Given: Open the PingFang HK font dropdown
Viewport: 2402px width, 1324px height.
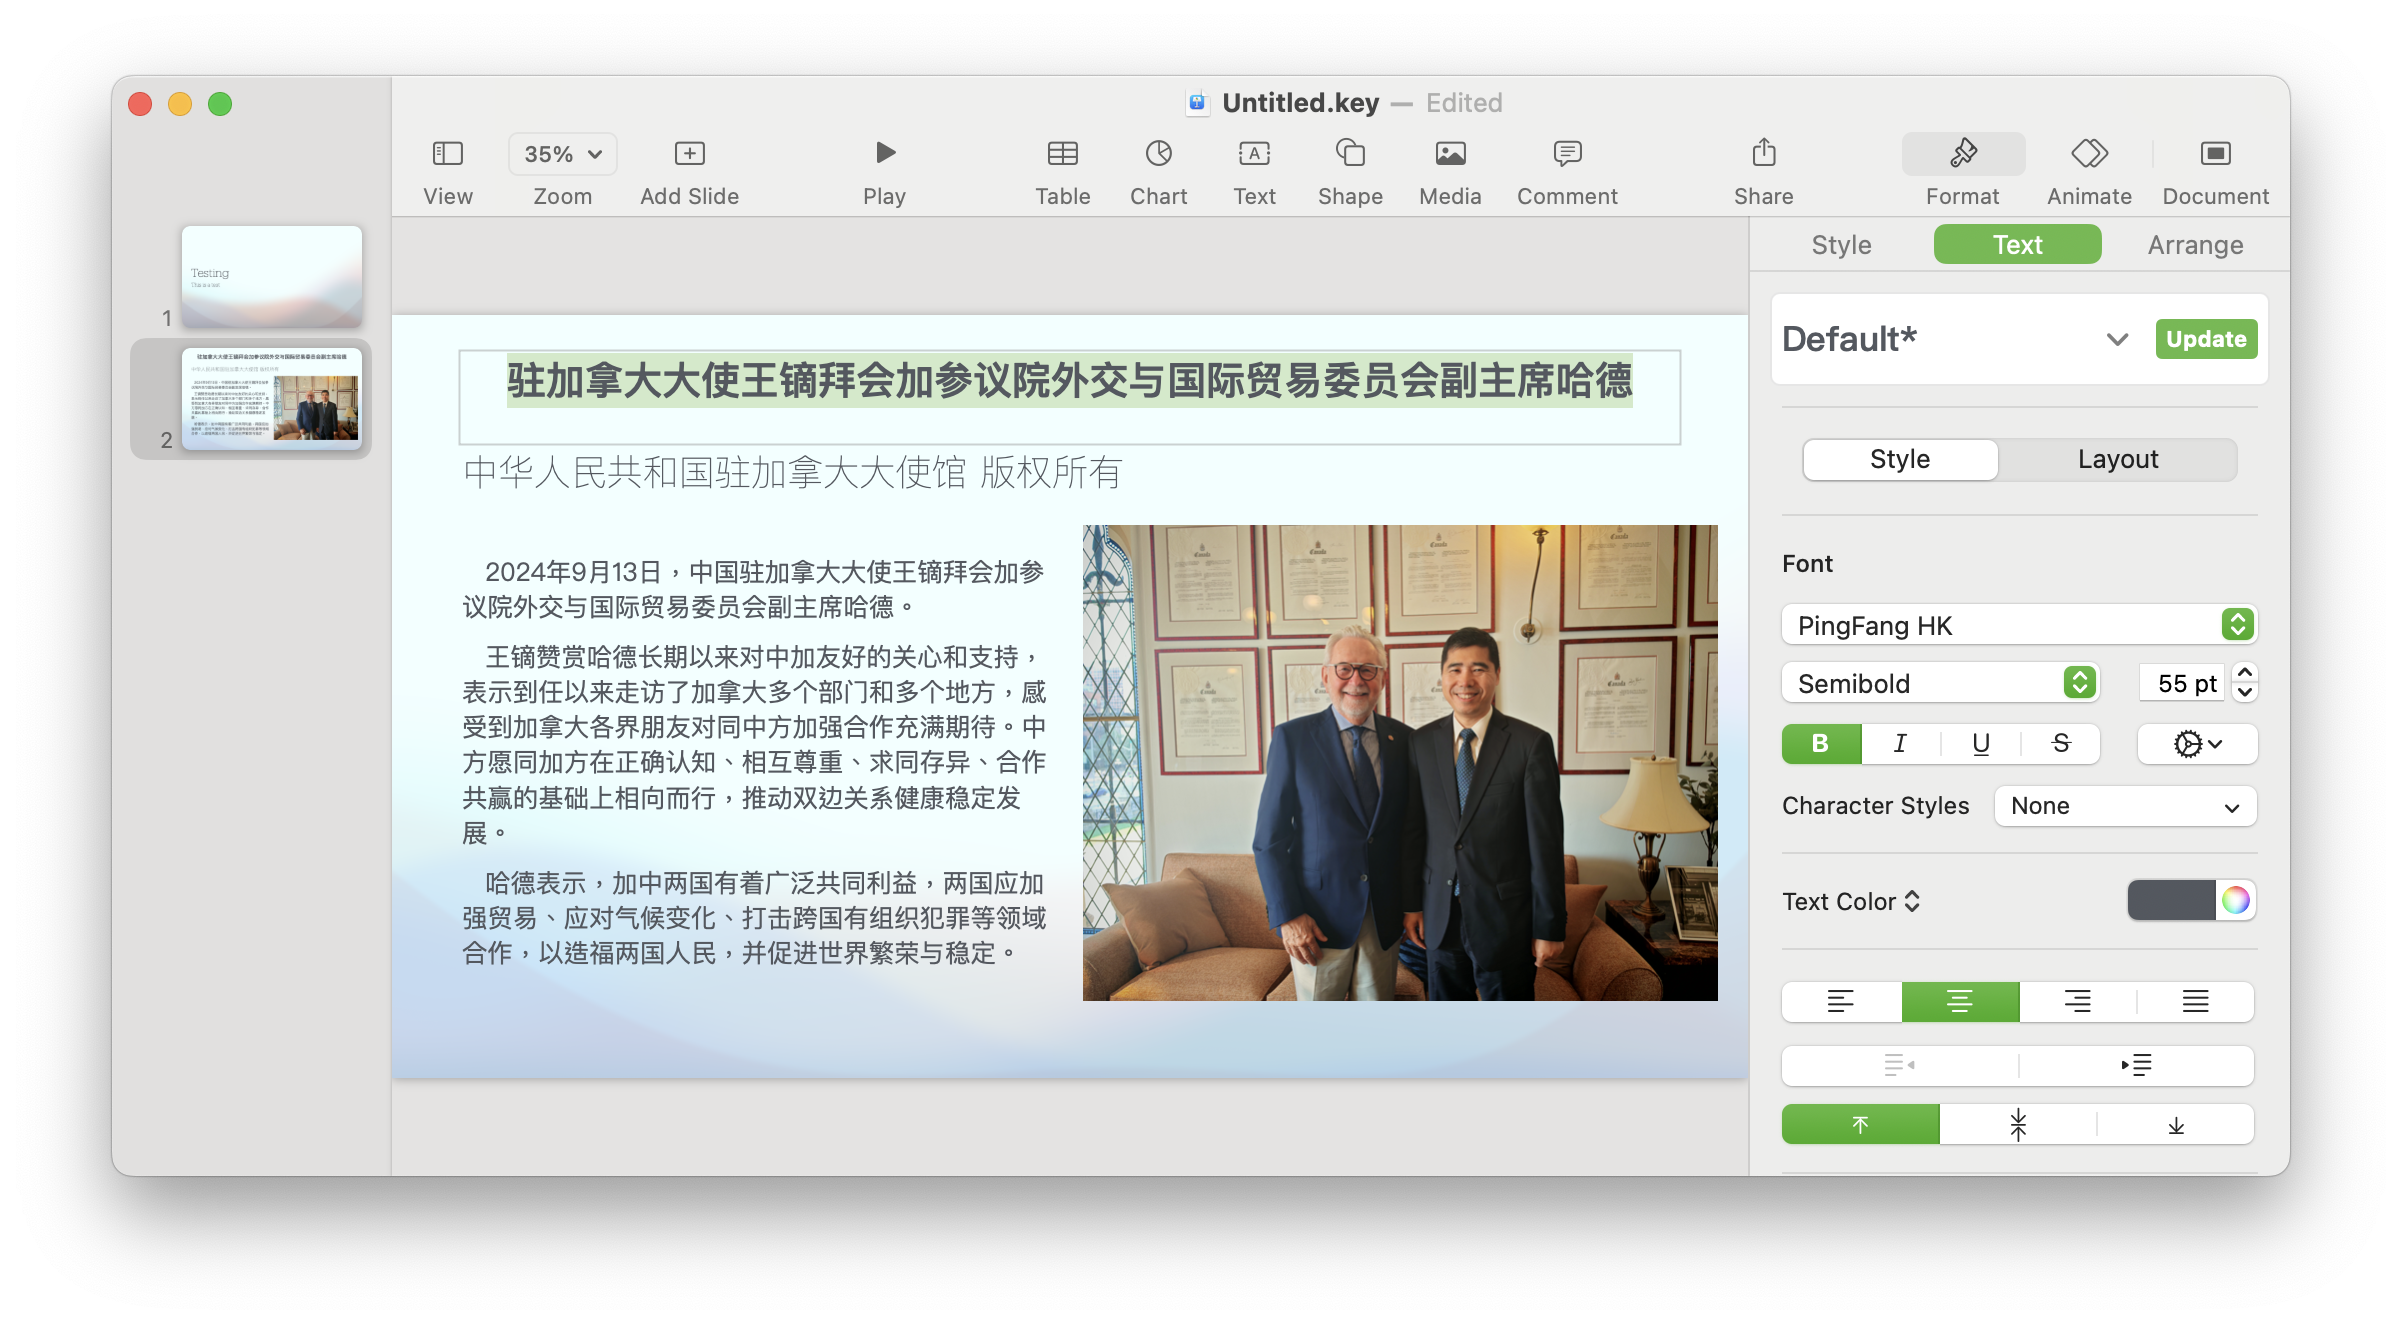Looking at the screenshot, I should [x=2019, y=625].
